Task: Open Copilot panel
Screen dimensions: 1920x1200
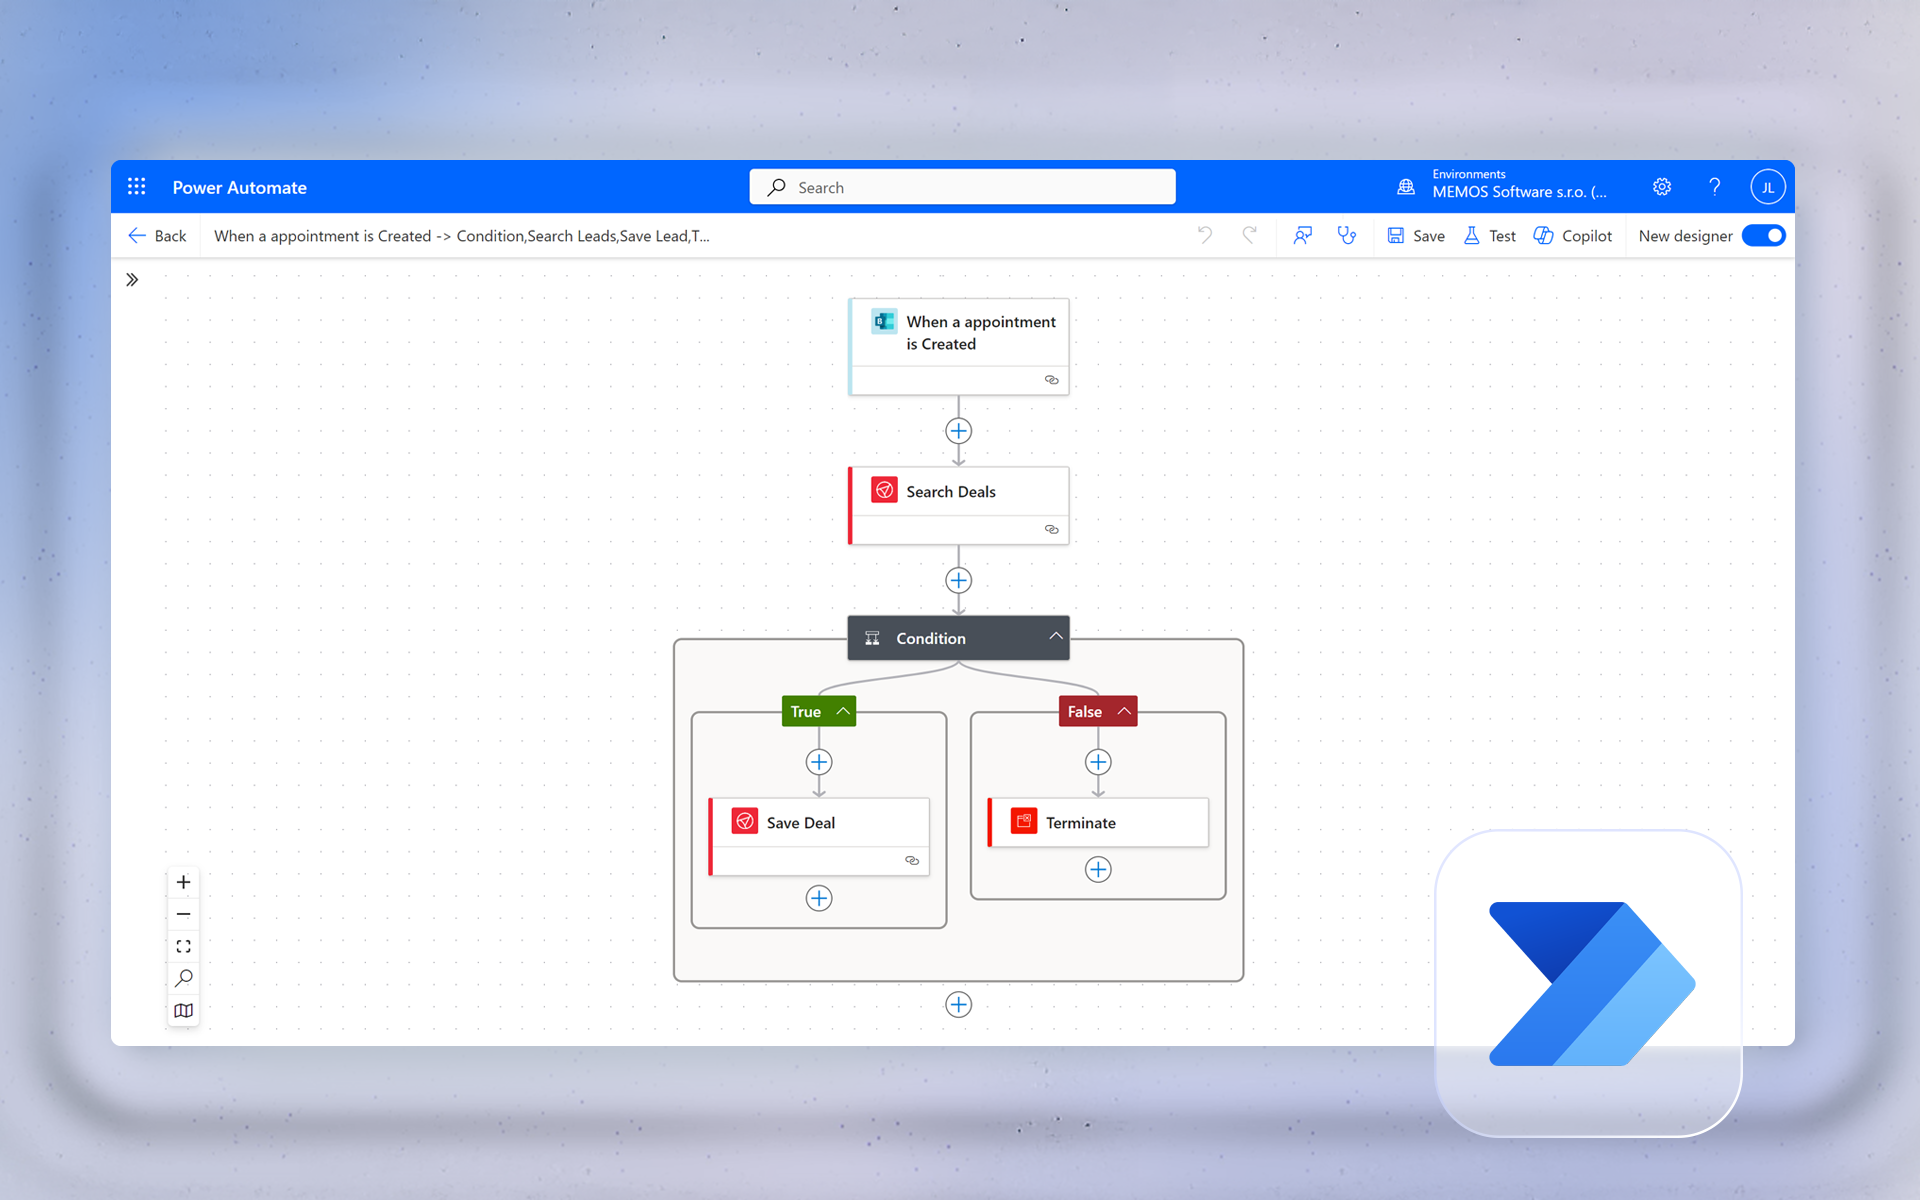Action: (1573, 236)
